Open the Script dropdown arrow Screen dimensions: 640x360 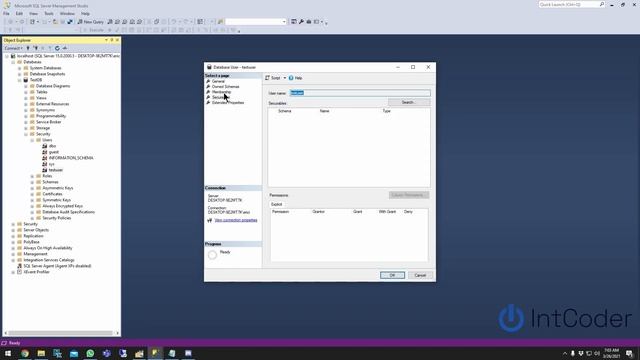click(284, 78)
